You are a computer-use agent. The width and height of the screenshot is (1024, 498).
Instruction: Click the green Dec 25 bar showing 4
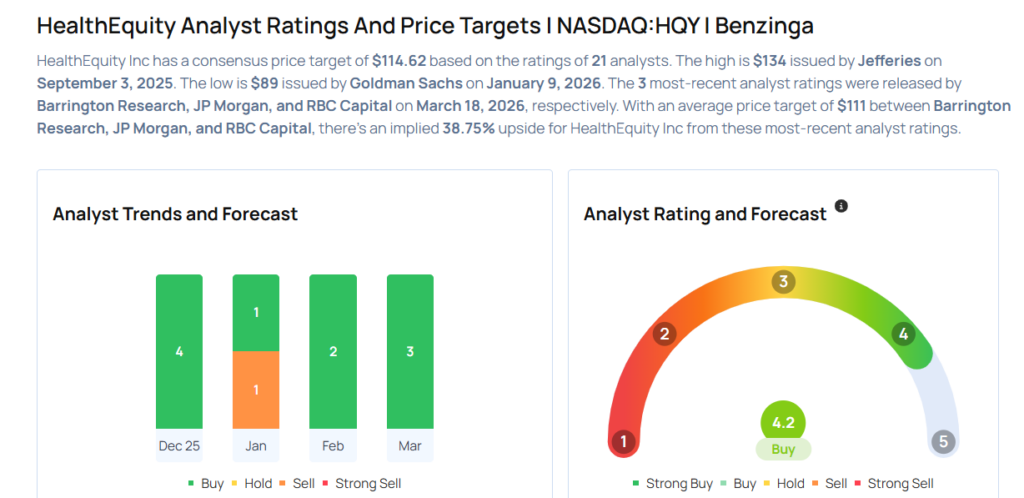[x=179, y=351]
